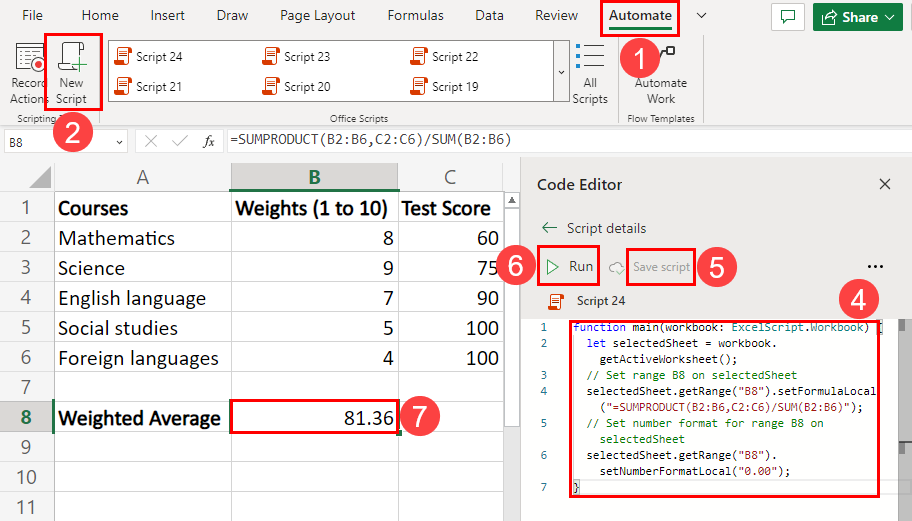Click the Record Actions icon
Viewport: 912px width, 521px height.
(x=27, y=58)
